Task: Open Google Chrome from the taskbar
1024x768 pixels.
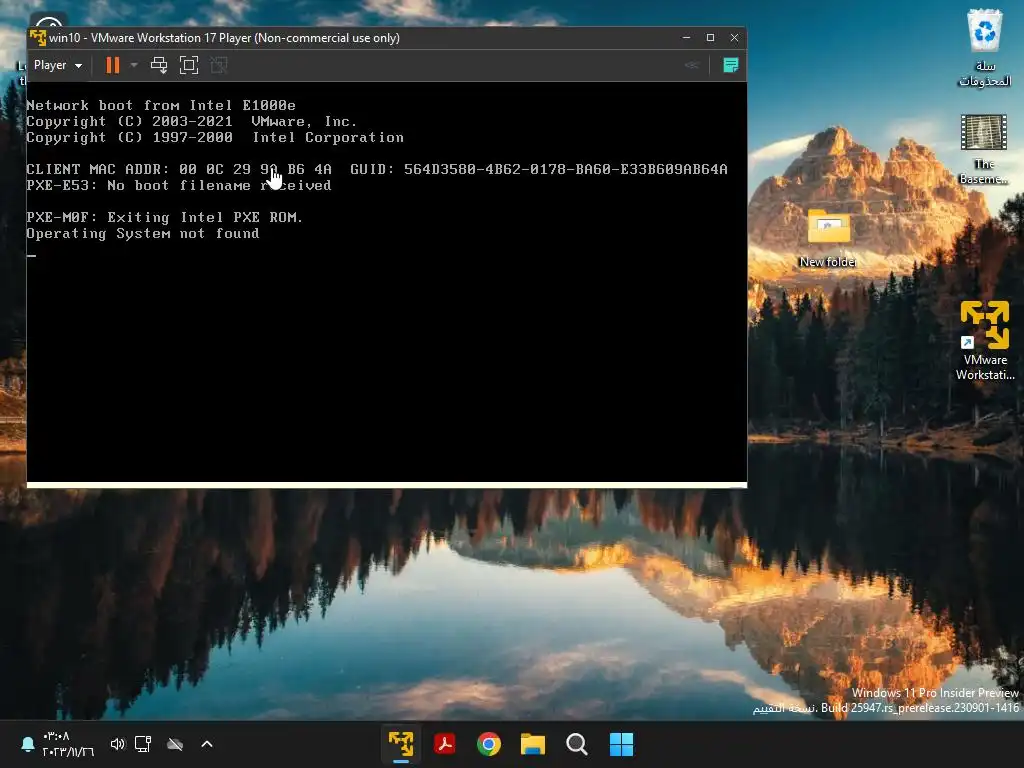Action: [488, 744]
